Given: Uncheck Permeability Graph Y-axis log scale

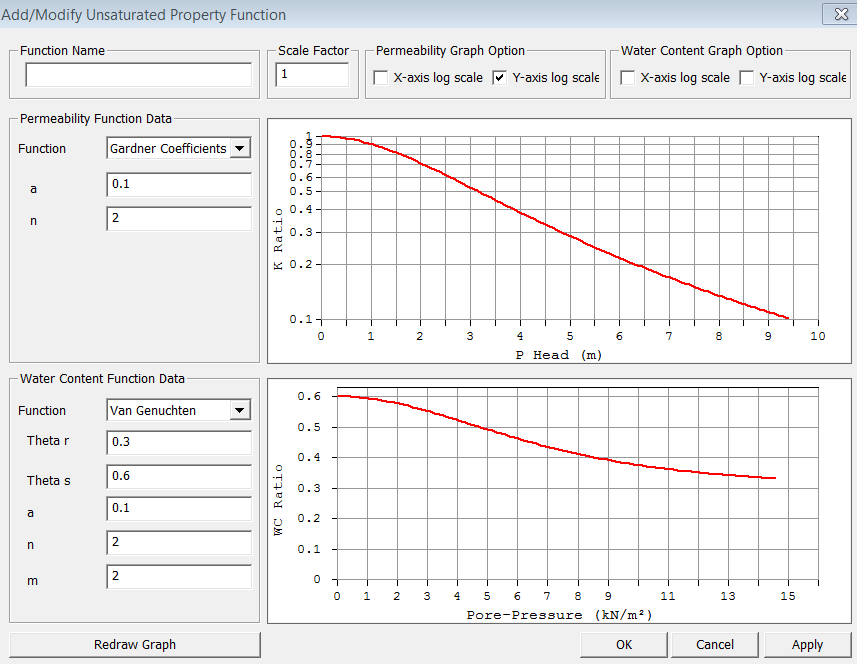Looking at the screenshot, I should pyautogui.click(x=500, y=78).
